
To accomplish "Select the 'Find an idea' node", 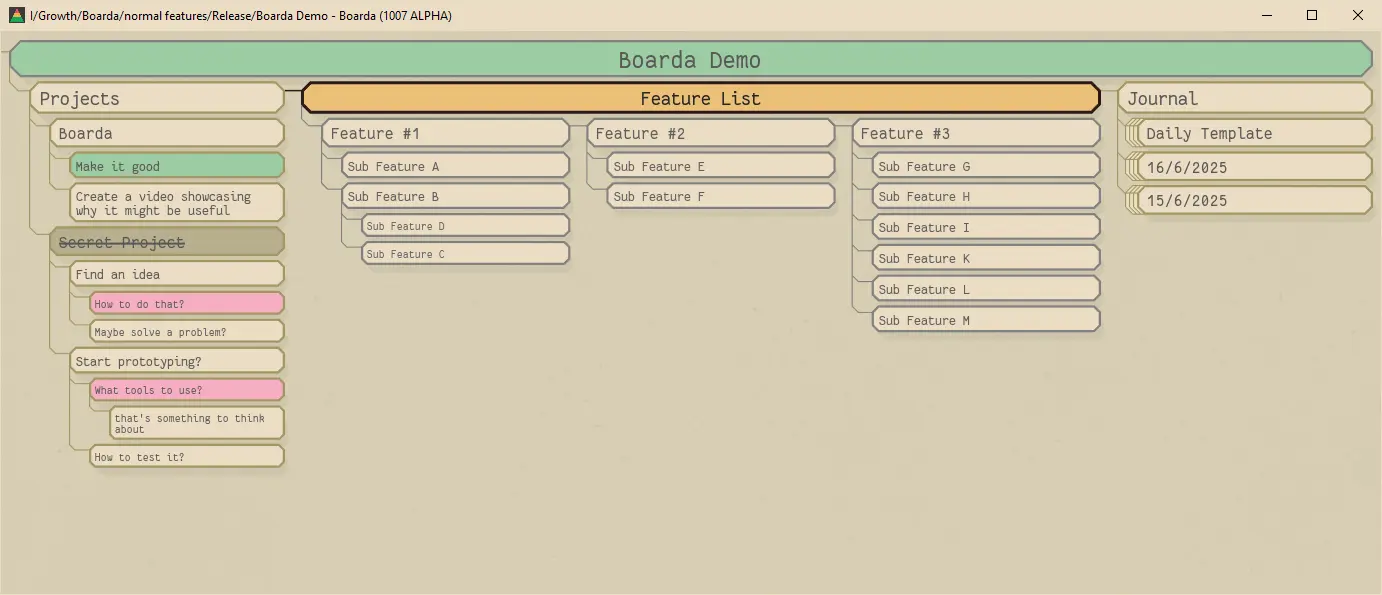I will (x=177, y=274).
